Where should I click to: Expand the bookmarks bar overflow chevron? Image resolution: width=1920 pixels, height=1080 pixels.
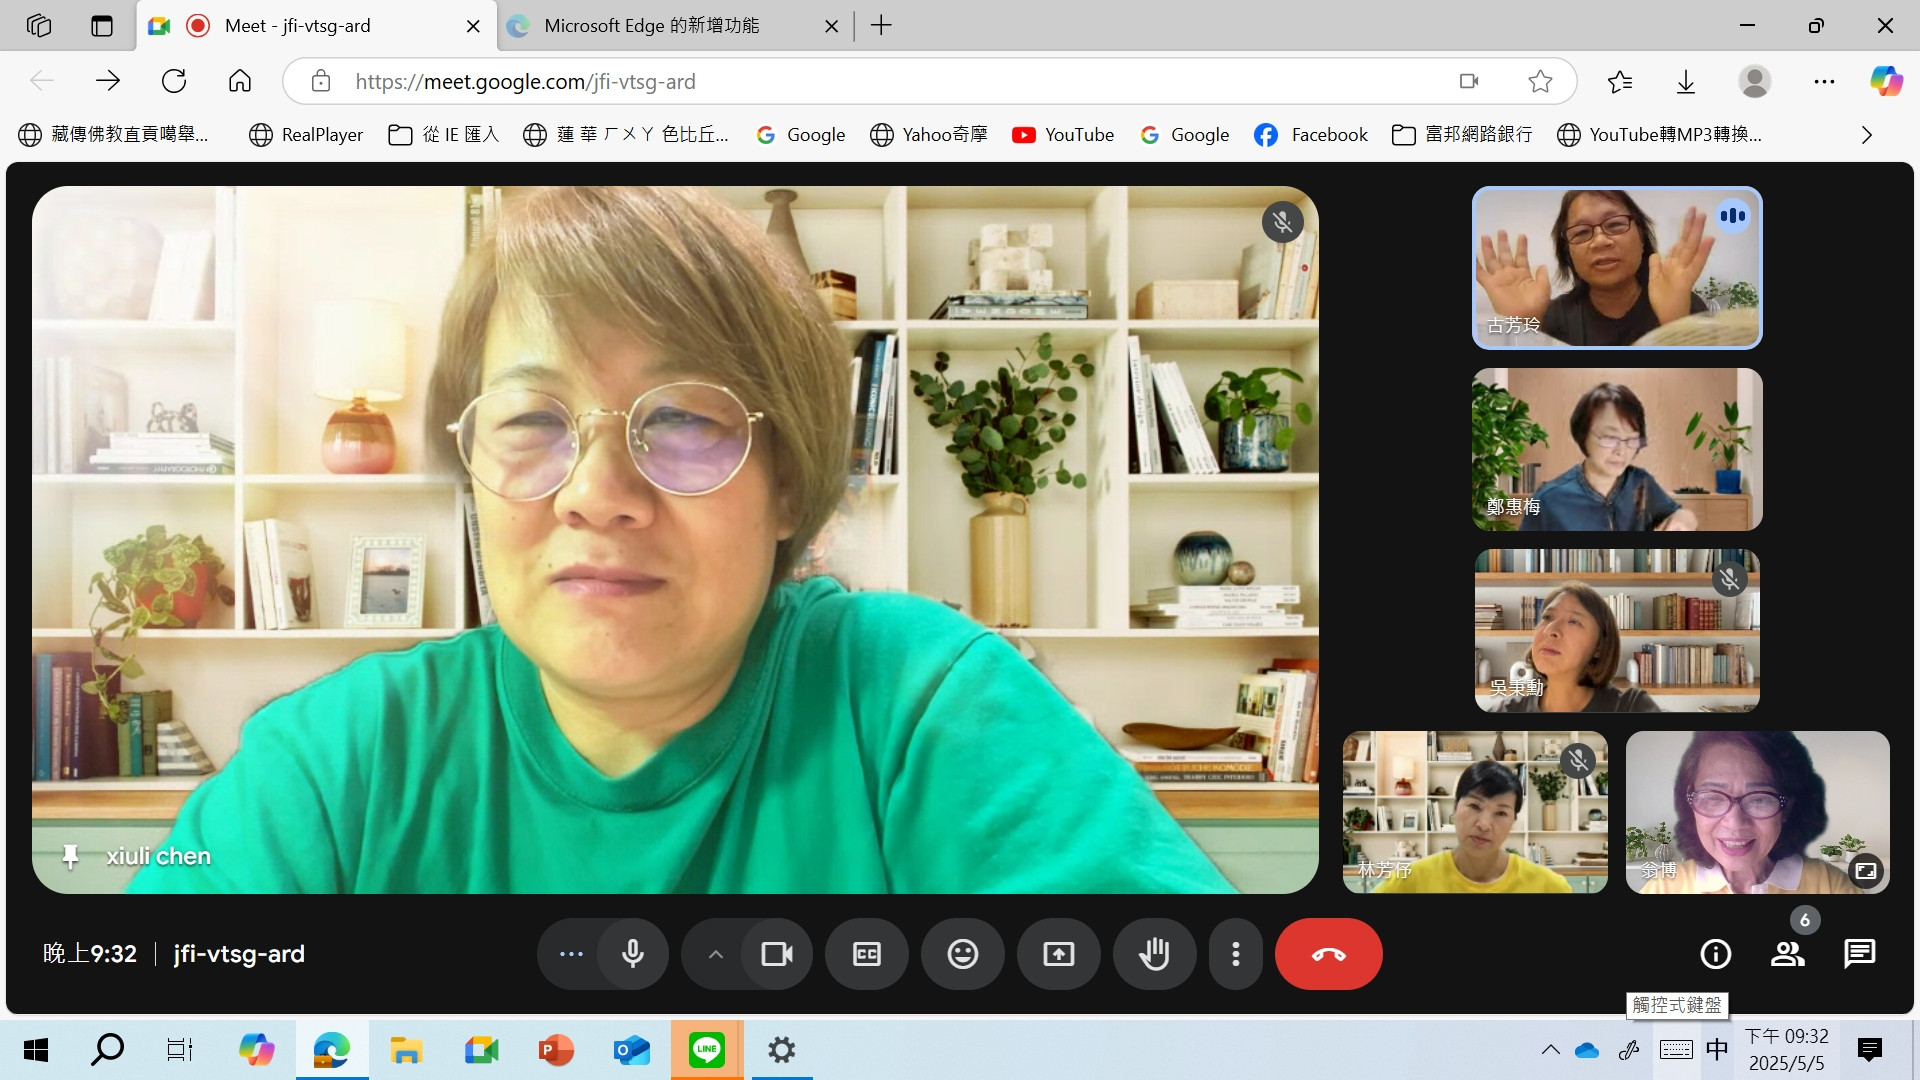[1866, 135]
